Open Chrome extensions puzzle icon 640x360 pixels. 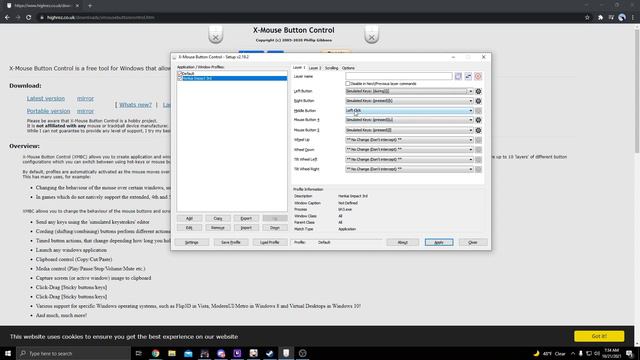coord(600,18)
